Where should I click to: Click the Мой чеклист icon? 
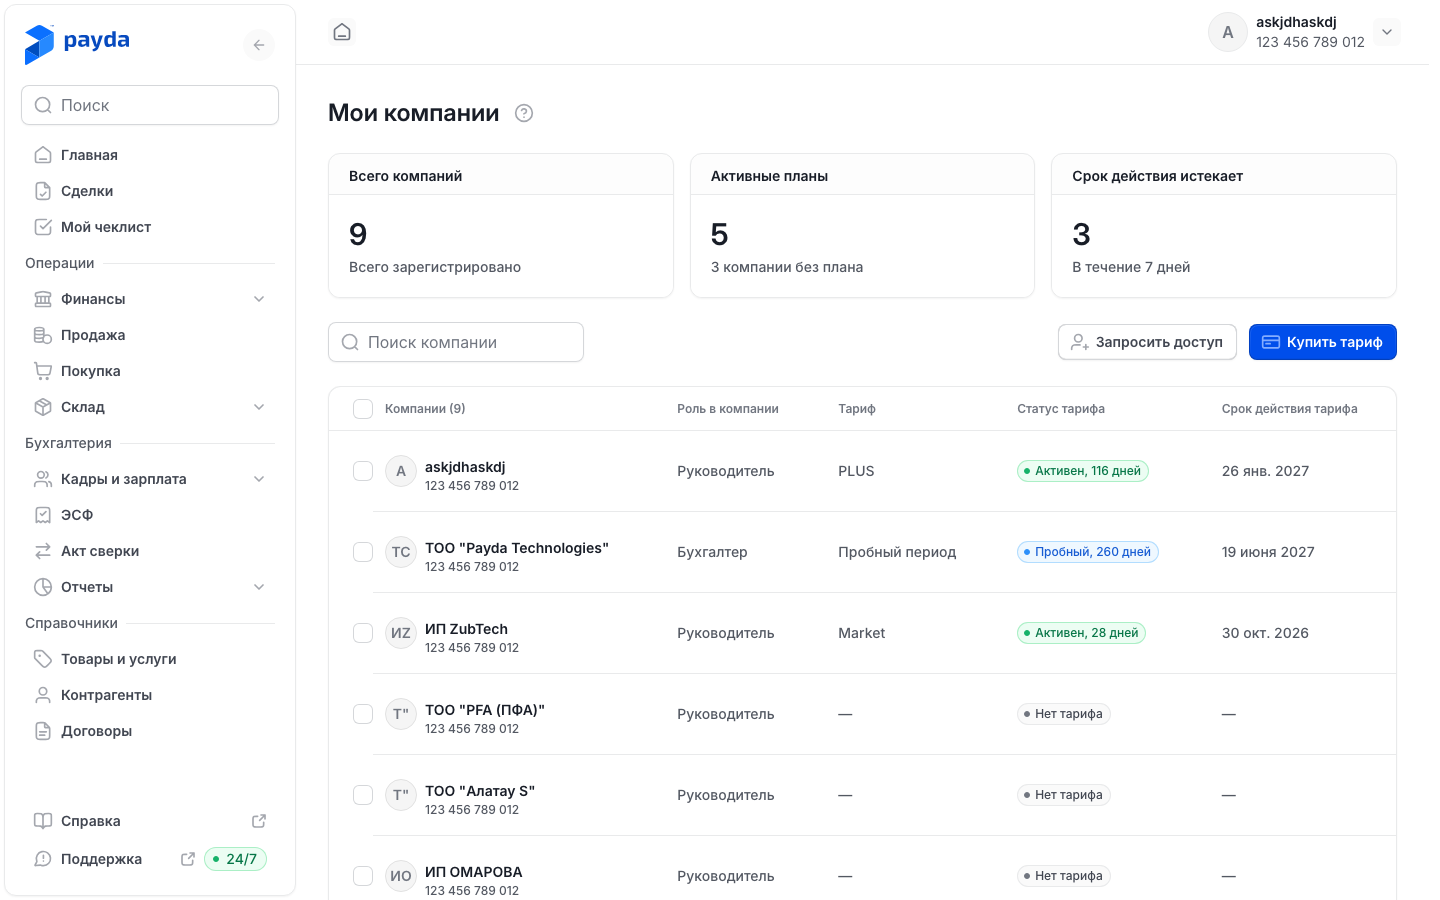tap(43, 227)
